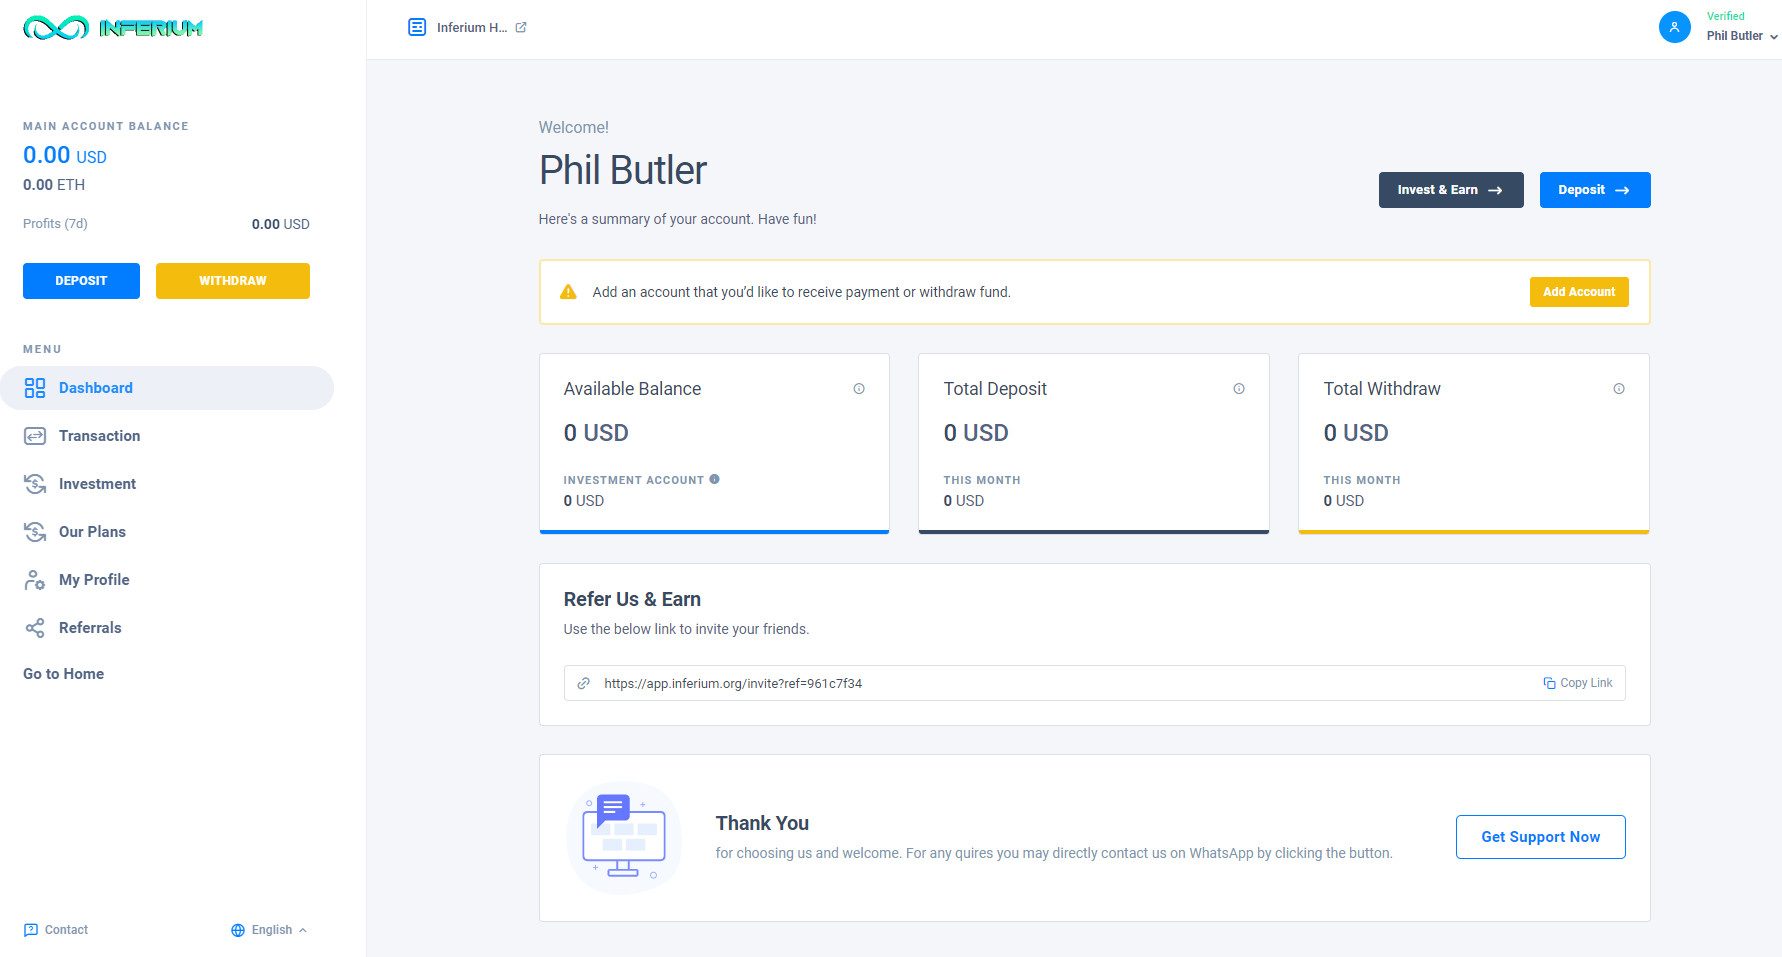Viewport: 1782px width, 957px height.
Task: Click the blue sidebar DEPOSIT button
Action: pyautogui.click(x=81, y=281)
